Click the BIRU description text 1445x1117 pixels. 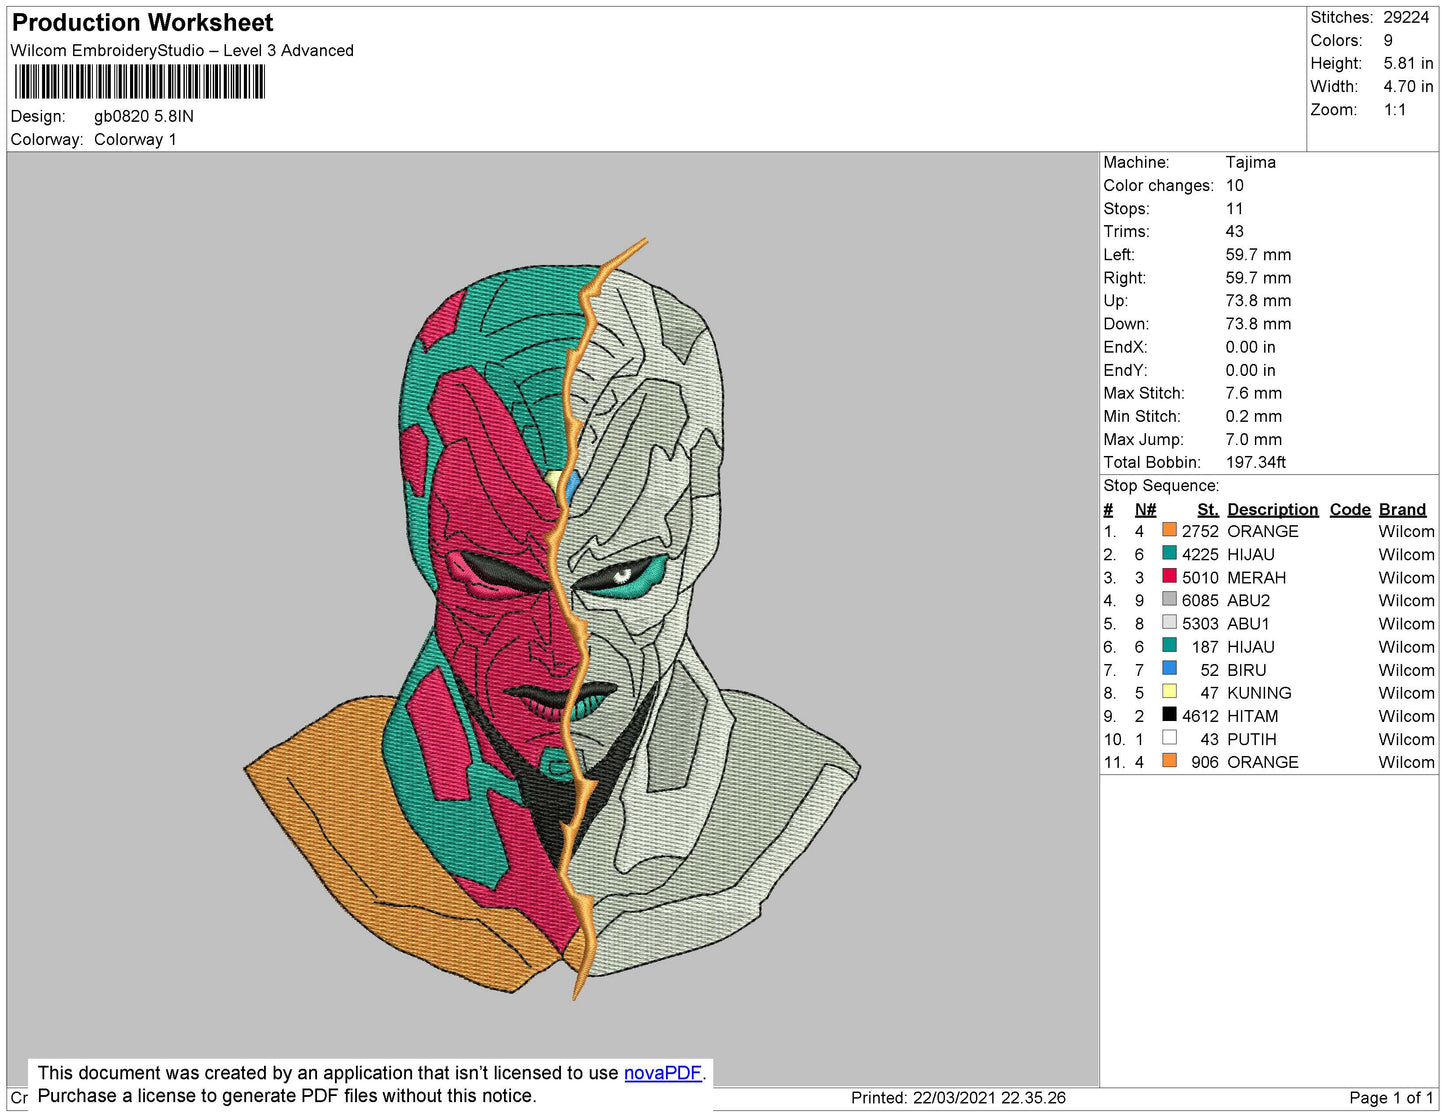click(1246, 670)
